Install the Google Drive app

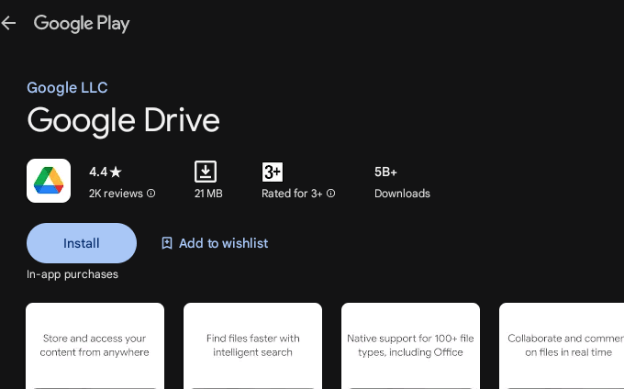pos(82,243)
